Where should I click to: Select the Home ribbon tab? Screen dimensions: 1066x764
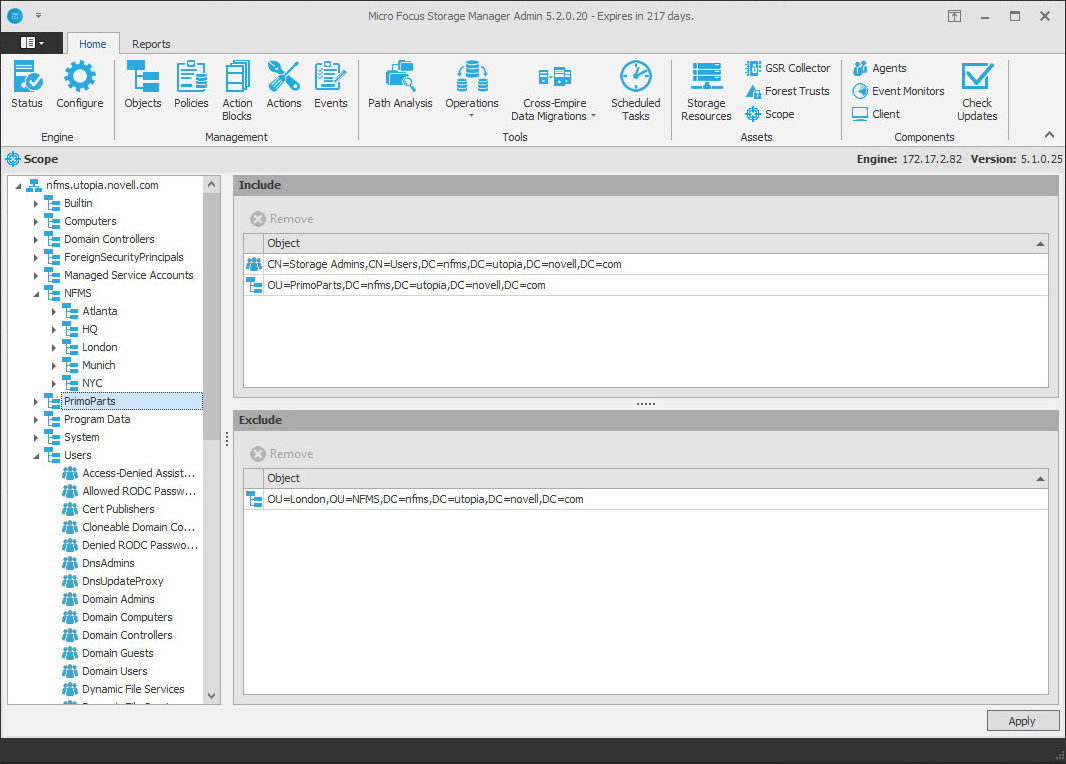(x=93, y=44)
